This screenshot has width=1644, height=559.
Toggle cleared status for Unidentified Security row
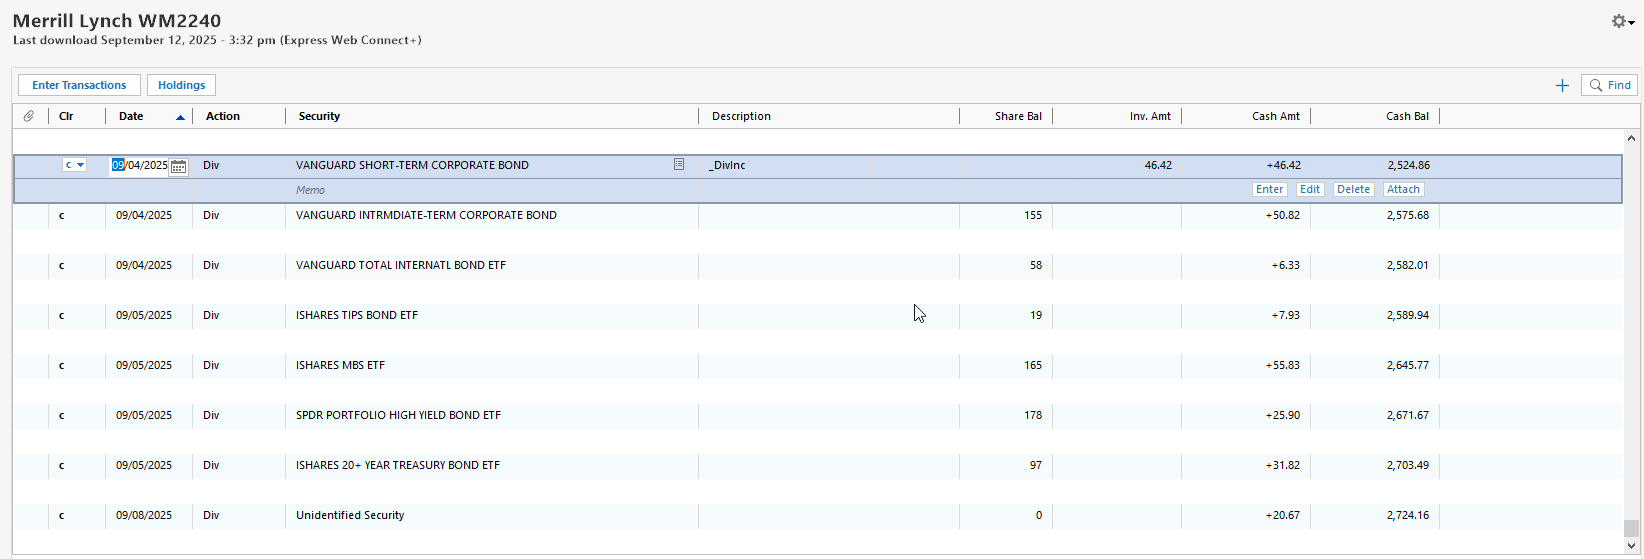tap(62, 515)
